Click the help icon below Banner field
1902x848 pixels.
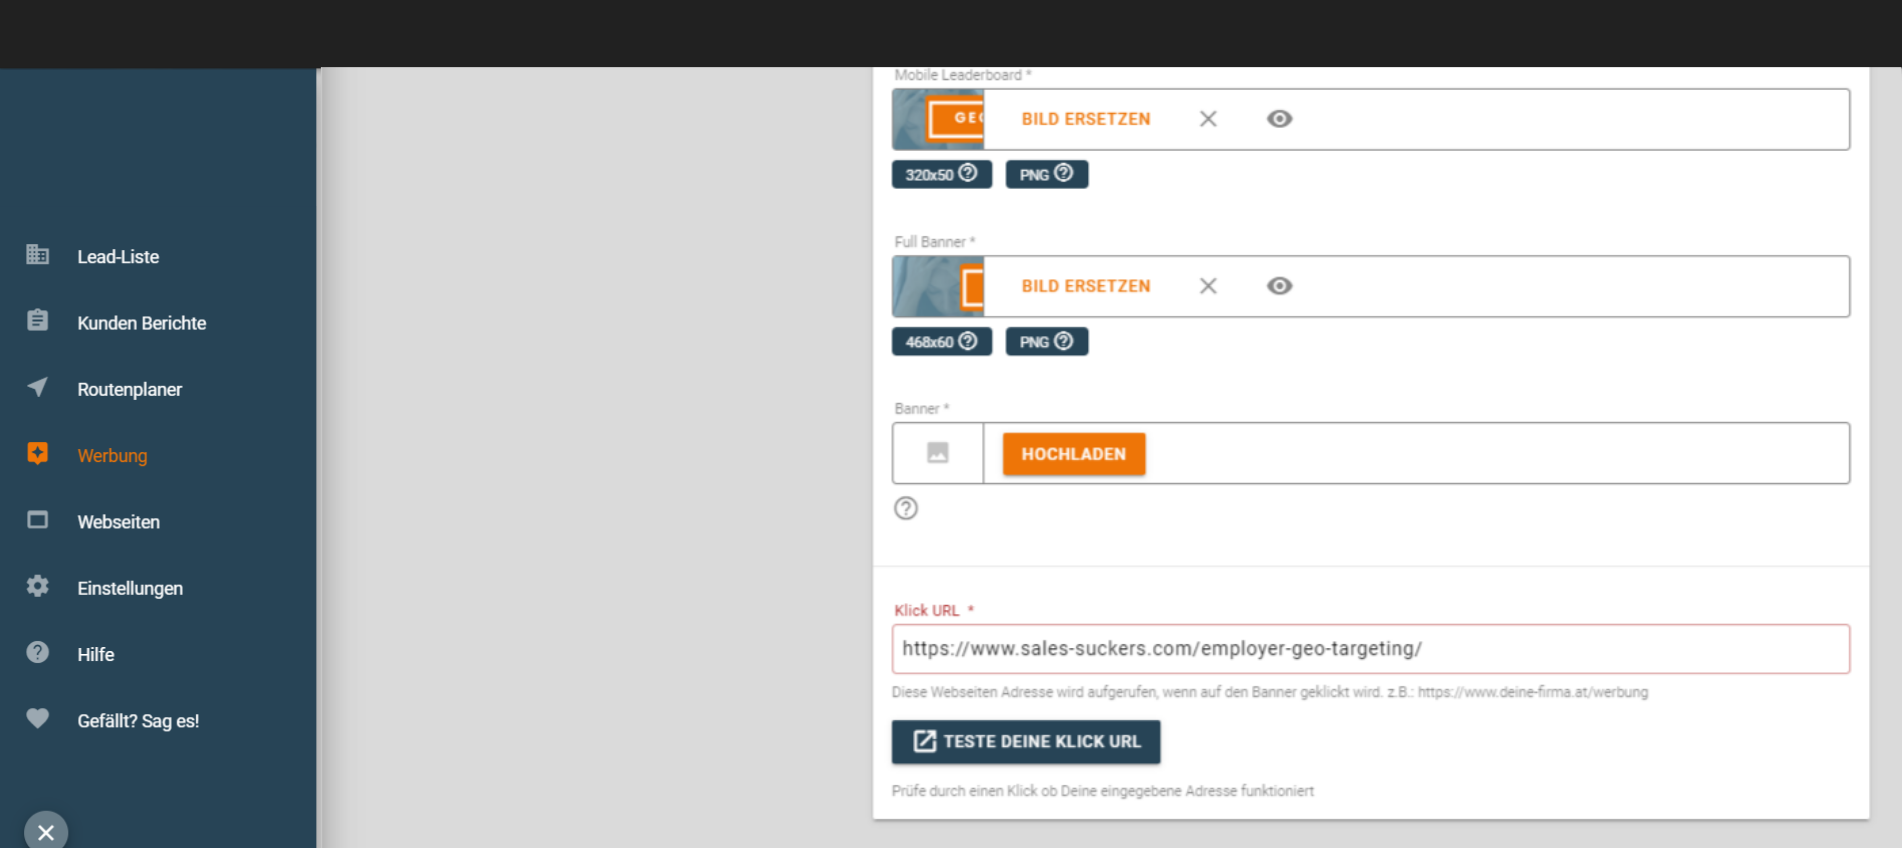(906, 508)
